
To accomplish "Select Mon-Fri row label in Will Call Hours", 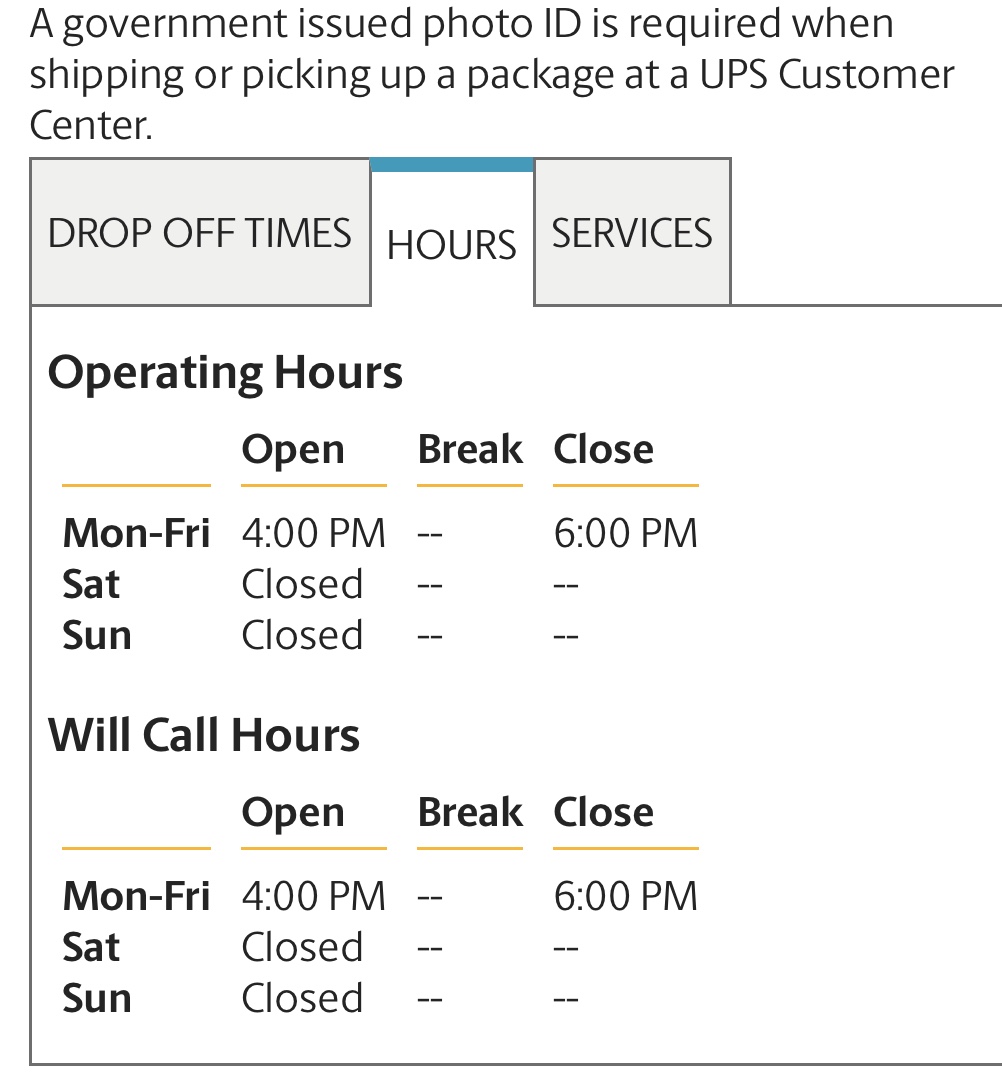I will pos(136,896).
